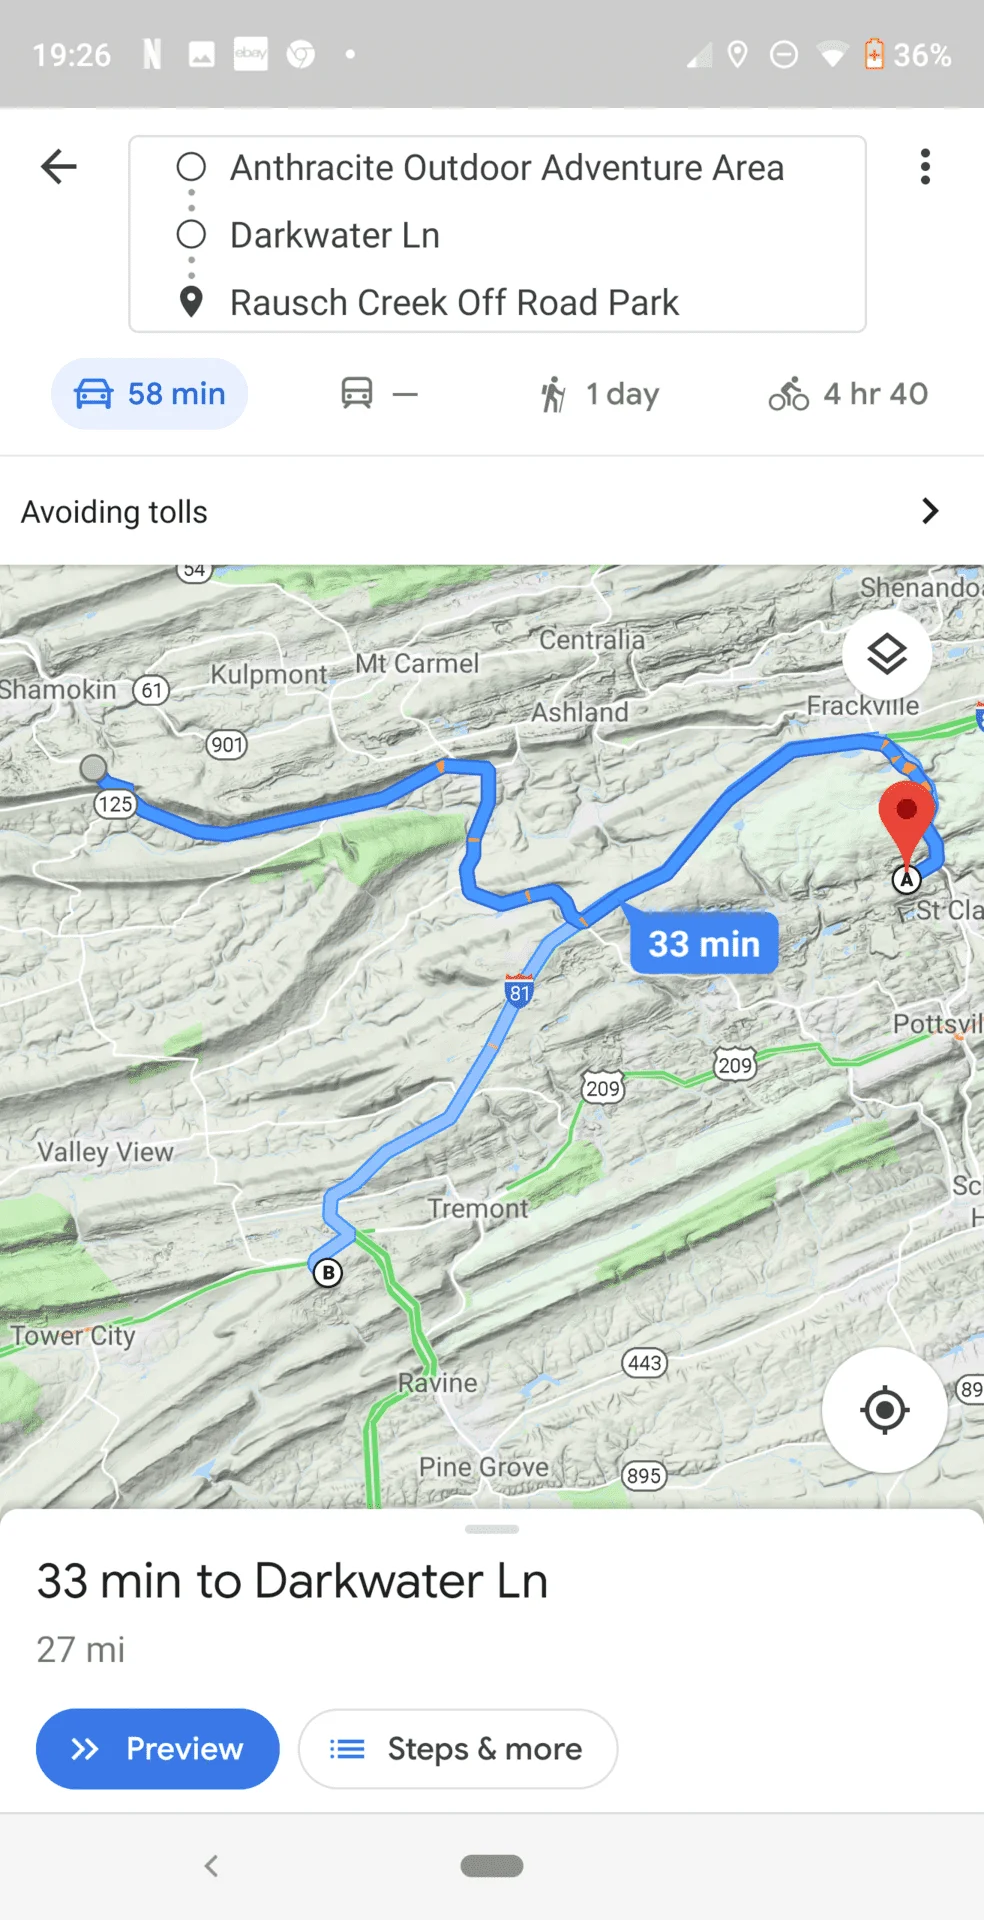Open the three-dot overflow menu
The image size is (984, 1920).
[x=925, y=167]
